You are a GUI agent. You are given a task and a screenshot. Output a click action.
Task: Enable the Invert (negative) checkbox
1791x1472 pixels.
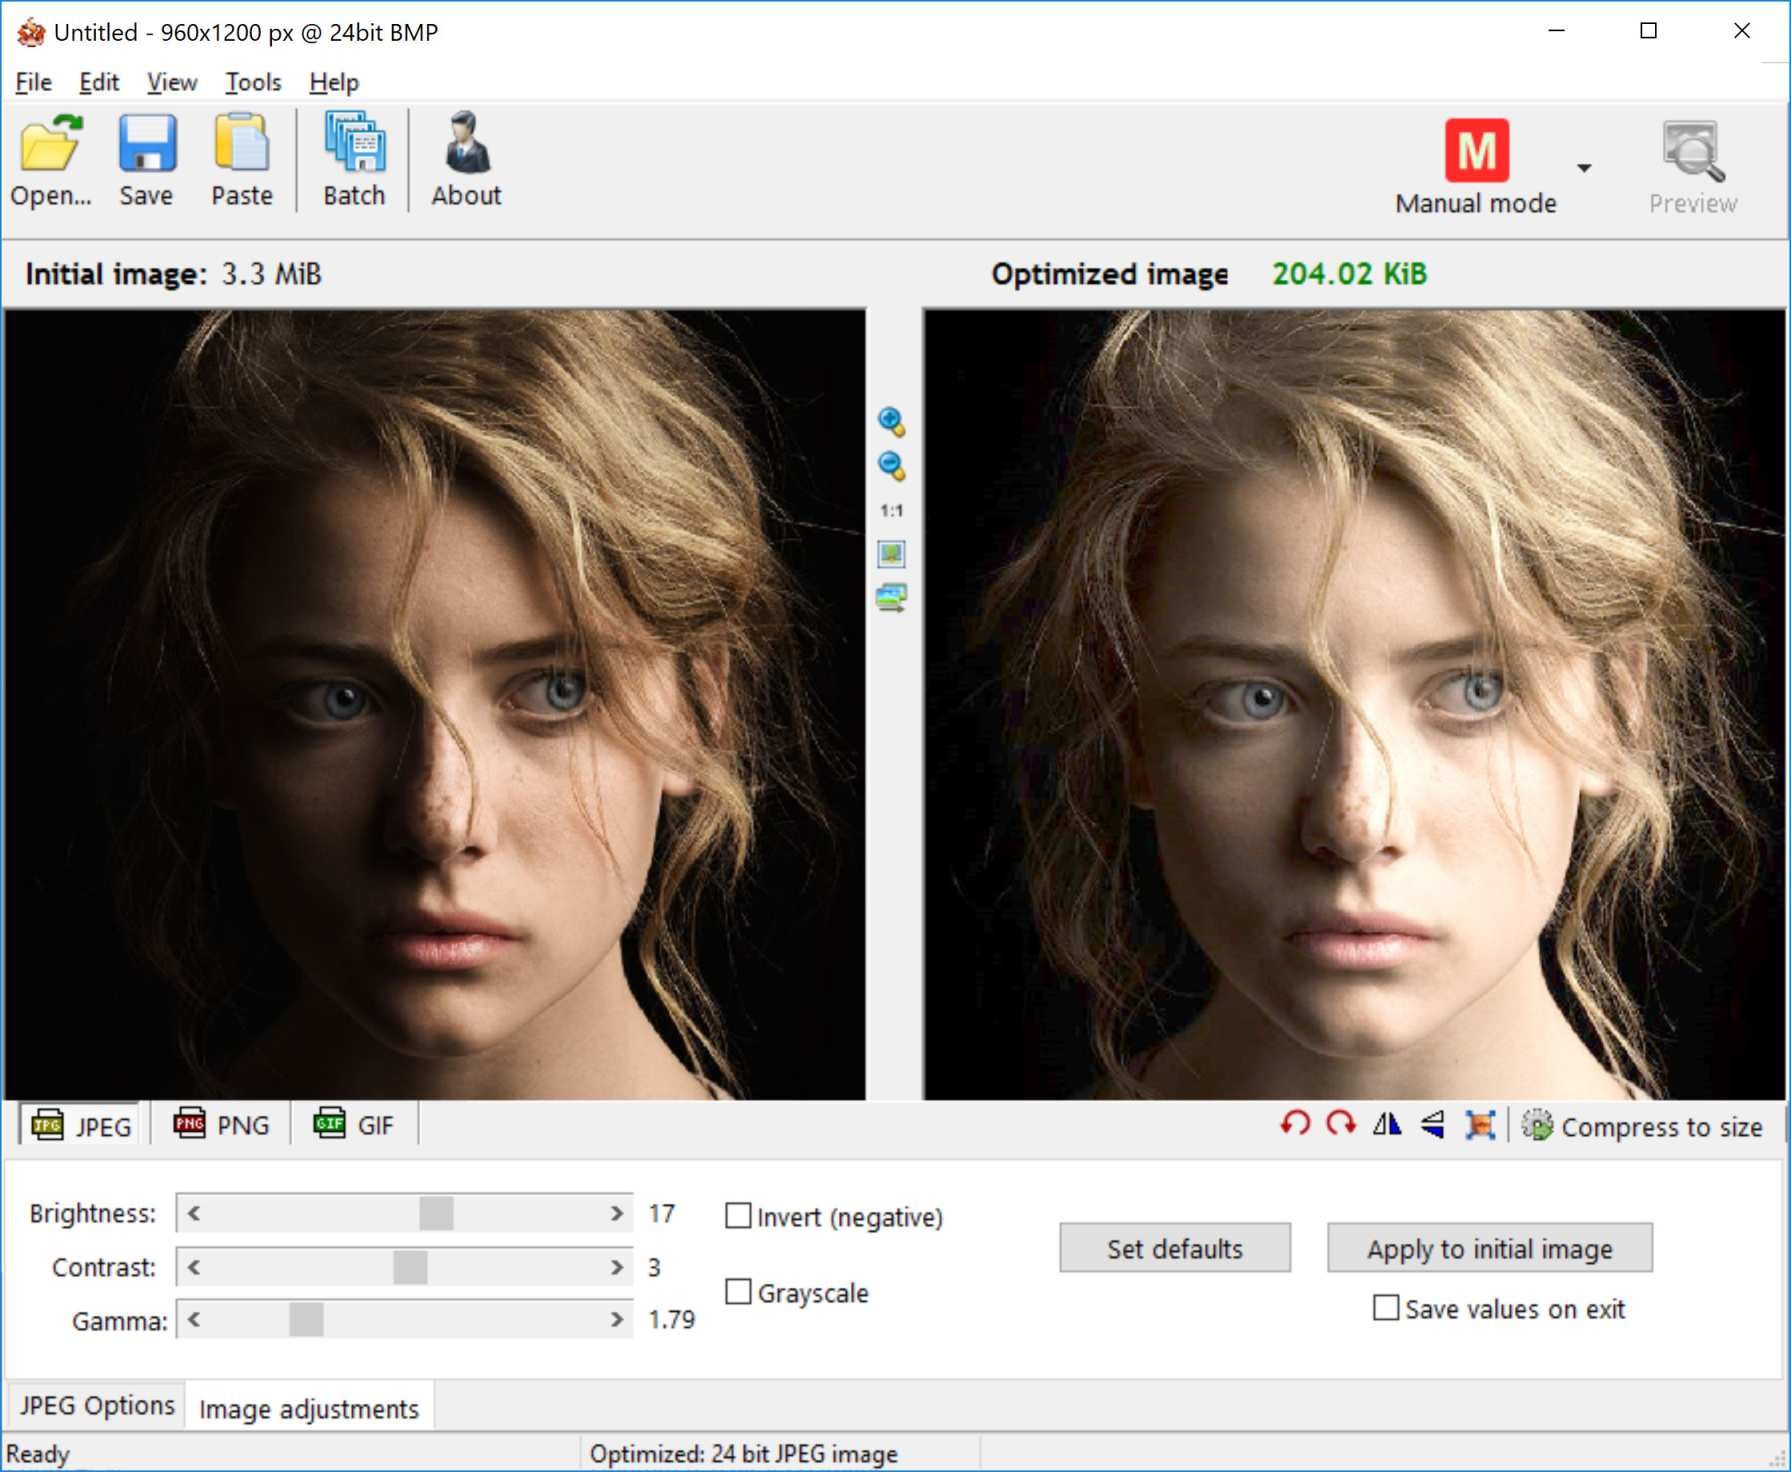click(x=738, y=1216)
